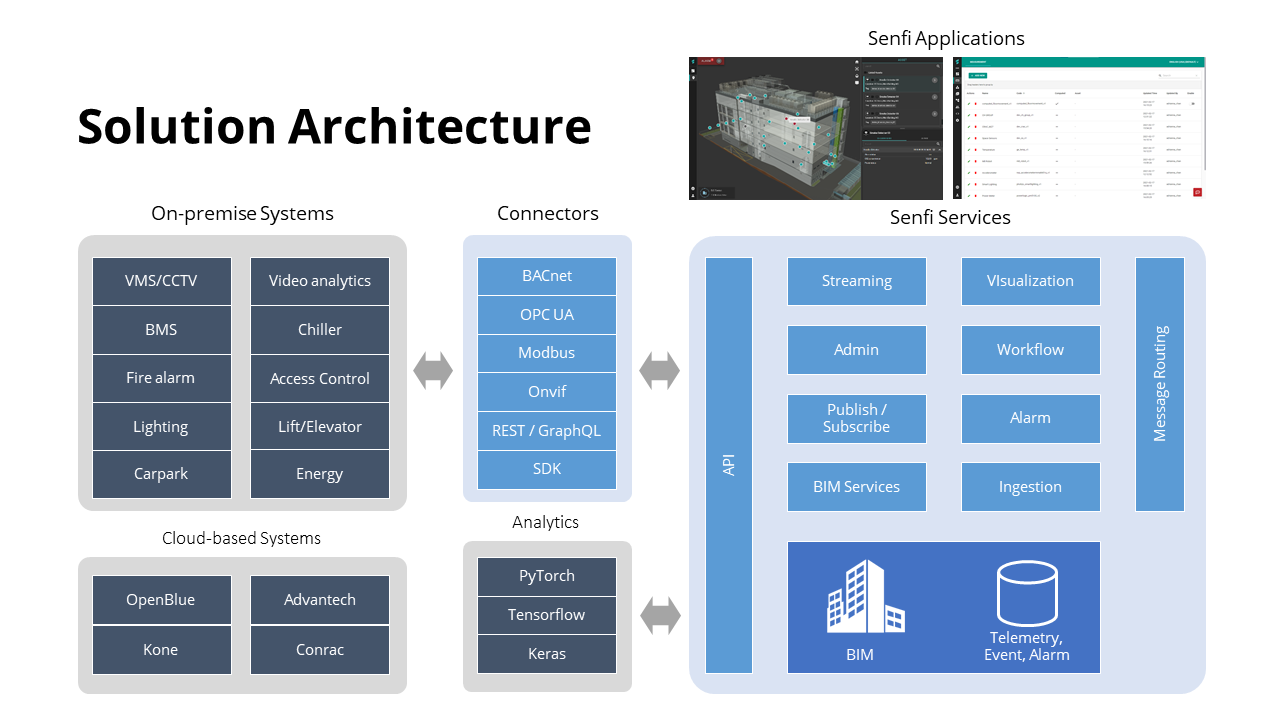
Task: Expand the On-premise Systems group
Action: 242,213
